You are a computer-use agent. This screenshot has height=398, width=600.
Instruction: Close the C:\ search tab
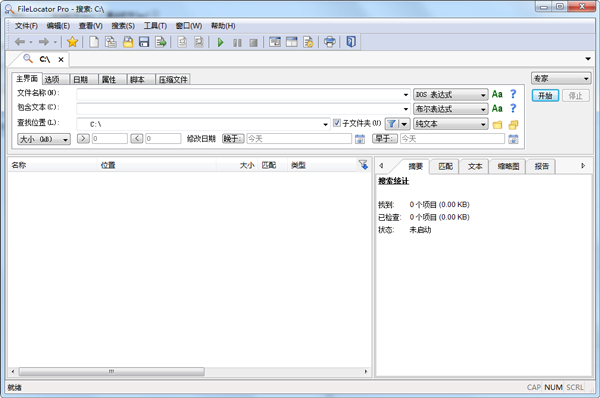[x=61, y=59]
